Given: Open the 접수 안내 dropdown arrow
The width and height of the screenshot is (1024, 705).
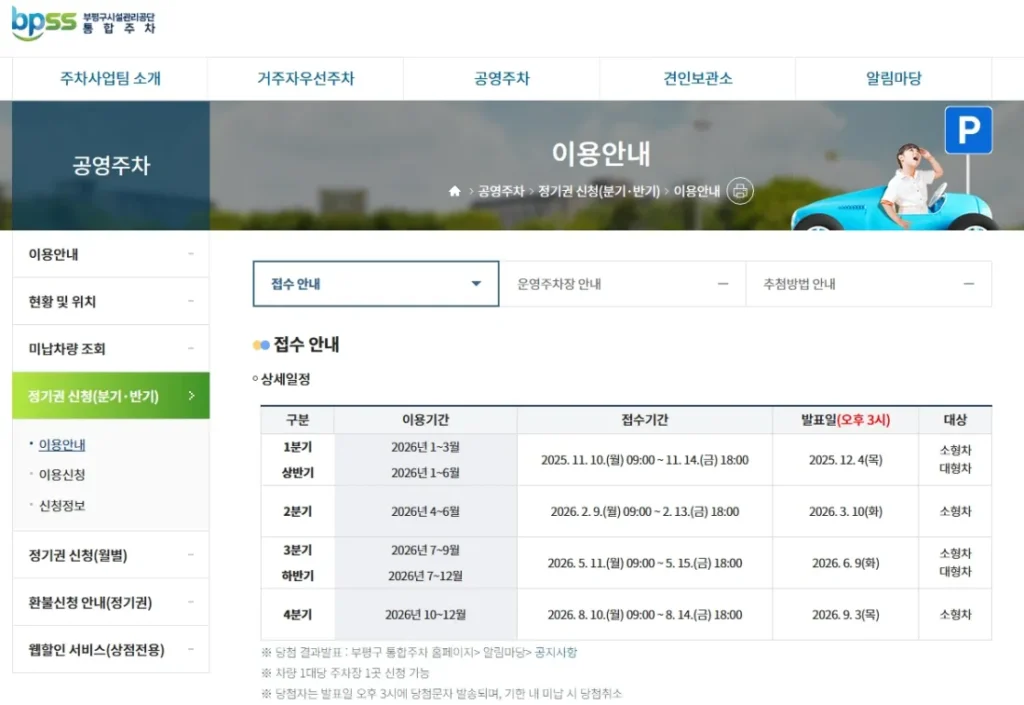Looking at the screenshot, I should tap(477, 283).
